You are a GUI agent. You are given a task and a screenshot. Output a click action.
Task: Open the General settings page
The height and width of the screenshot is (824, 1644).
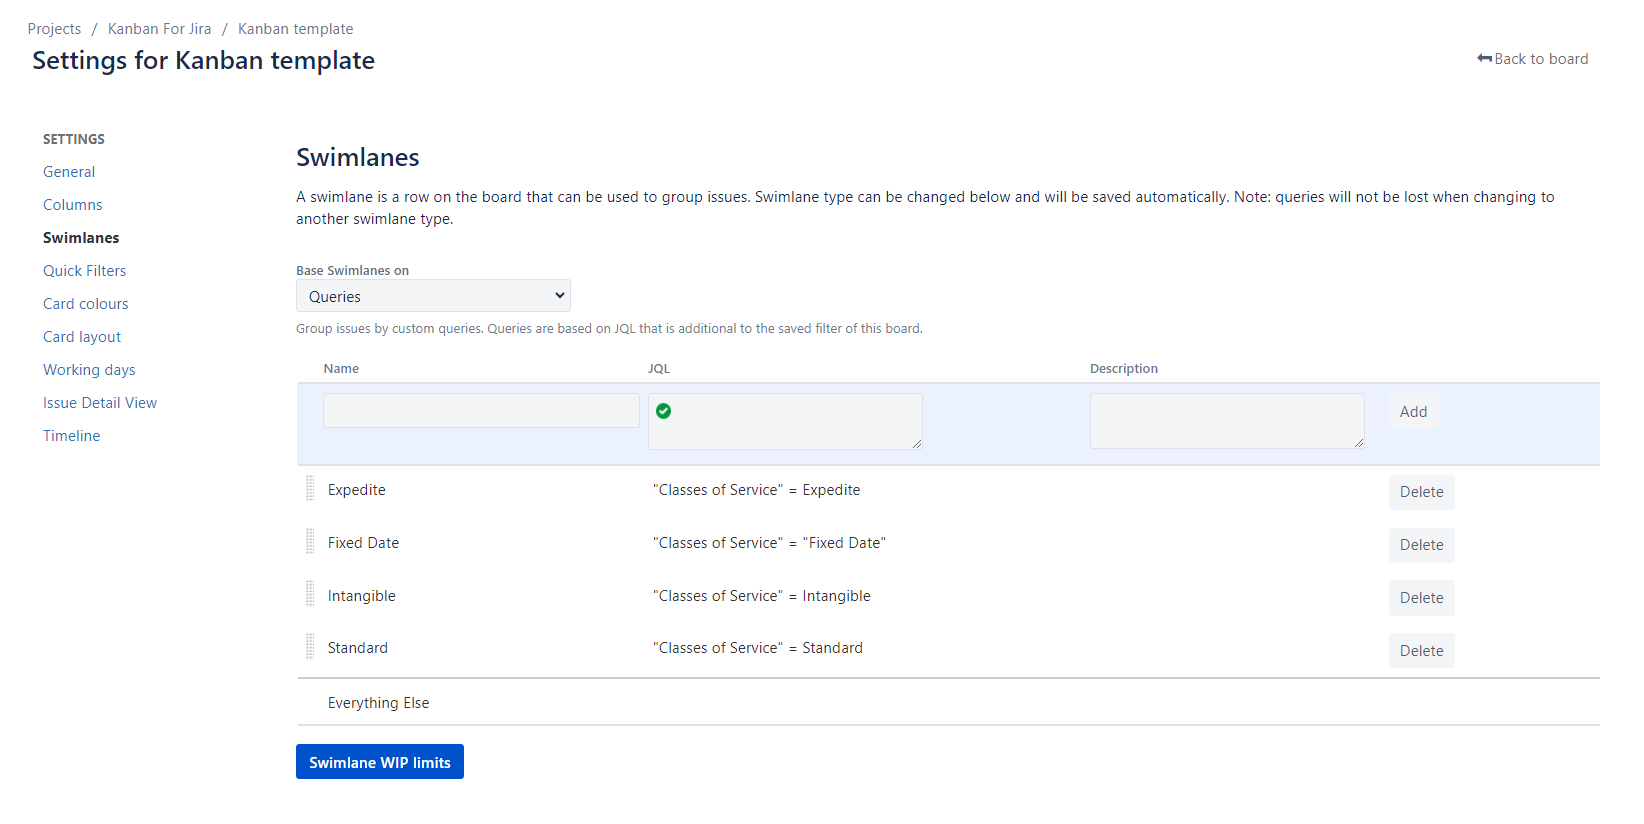pos(69,172)
